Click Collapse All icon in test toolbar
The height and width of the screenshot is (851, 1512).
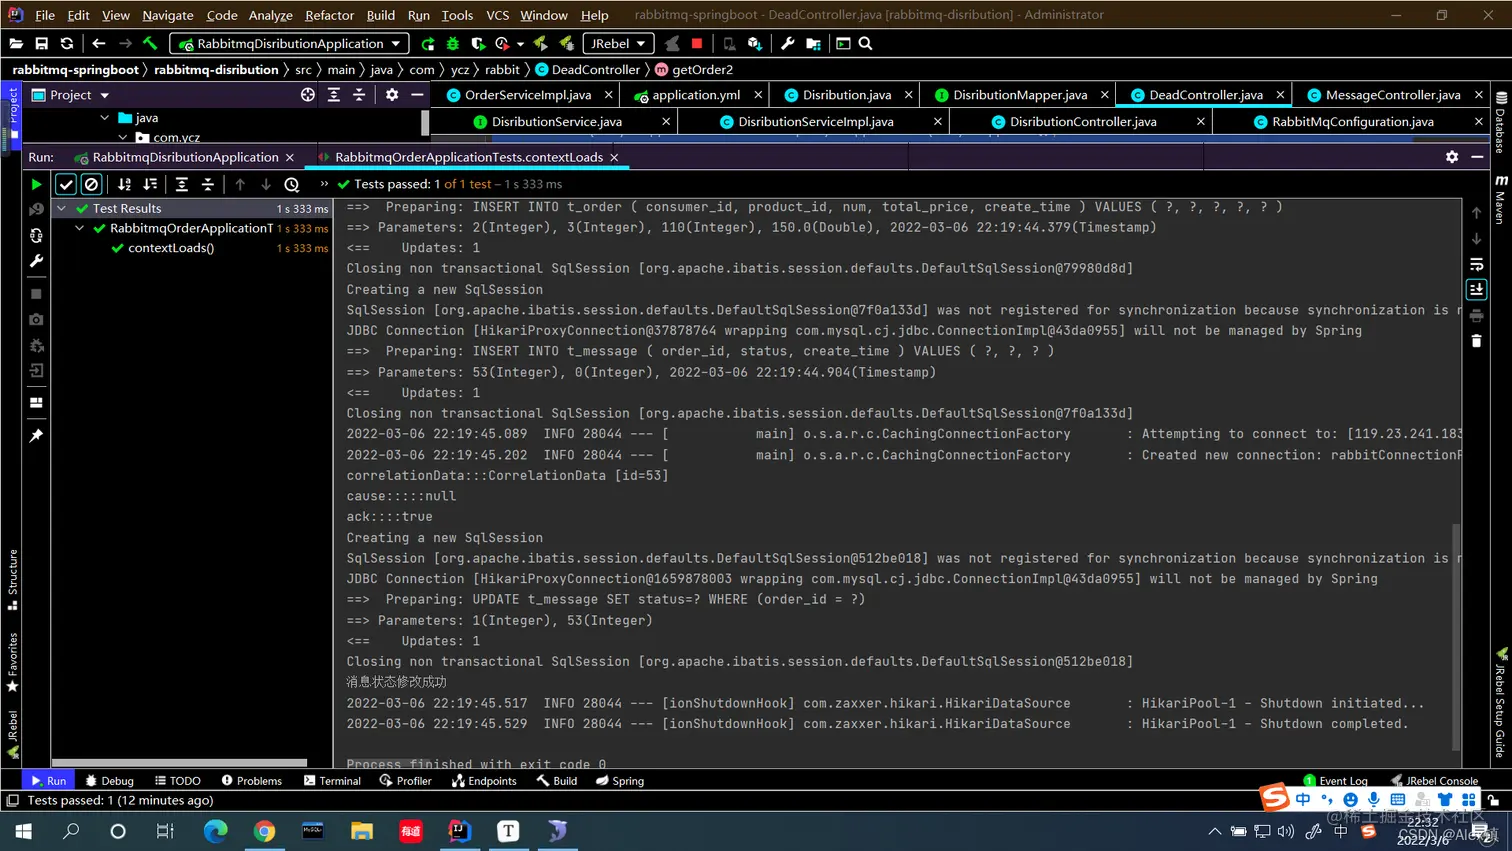click(x=208, y=184)
